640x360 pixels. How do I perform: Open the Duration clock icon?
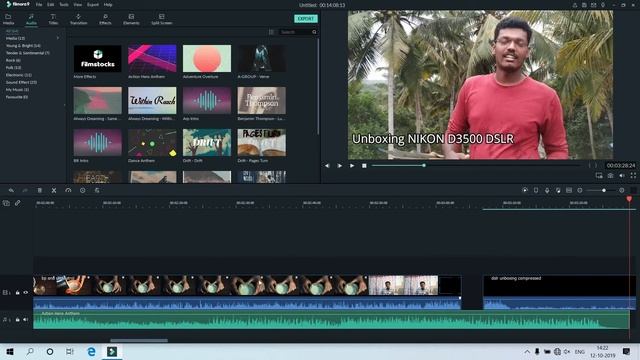(82, 190)
